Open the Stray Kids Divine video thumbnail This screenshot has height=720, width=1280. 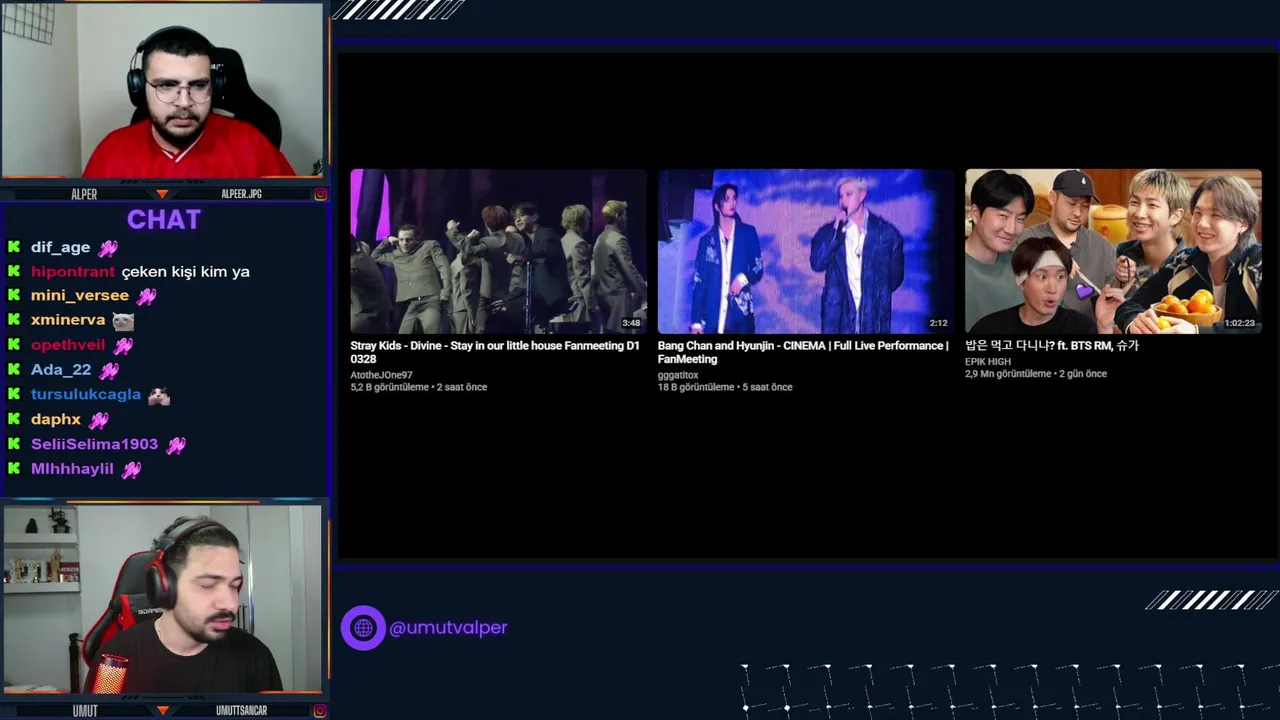498,251
